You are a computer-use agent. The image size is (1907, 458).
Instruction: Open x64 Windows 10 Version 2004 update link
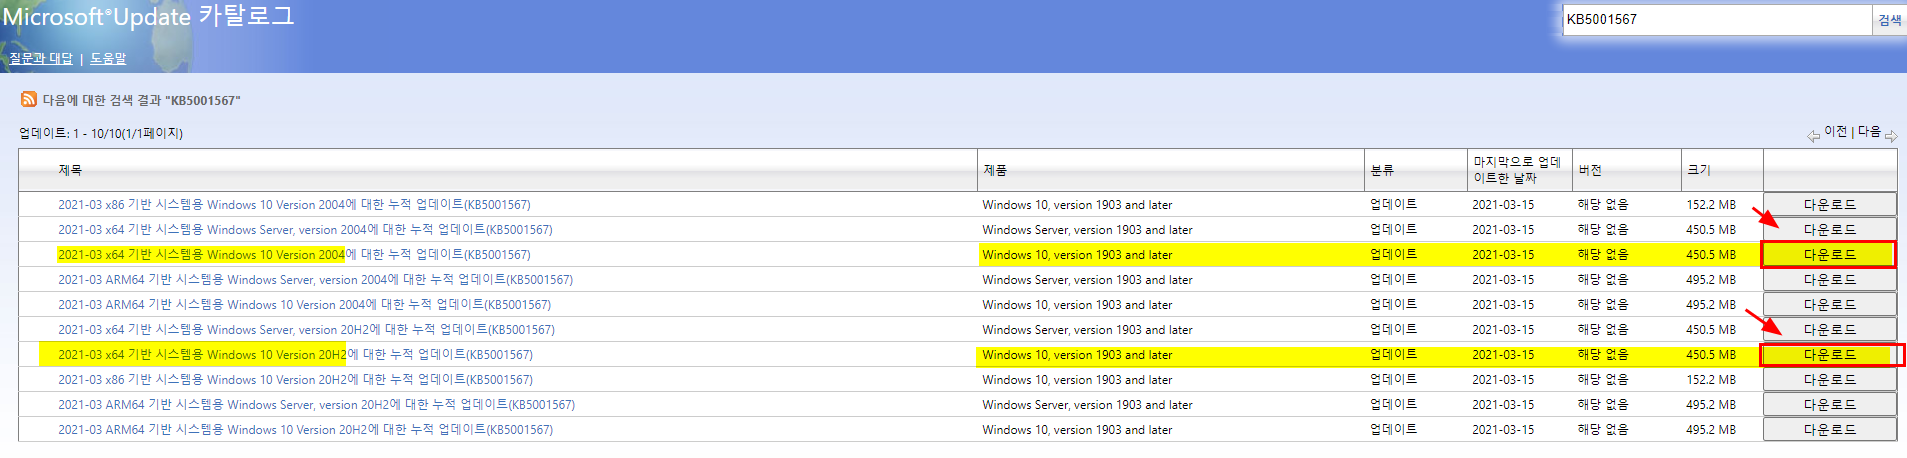294,254
